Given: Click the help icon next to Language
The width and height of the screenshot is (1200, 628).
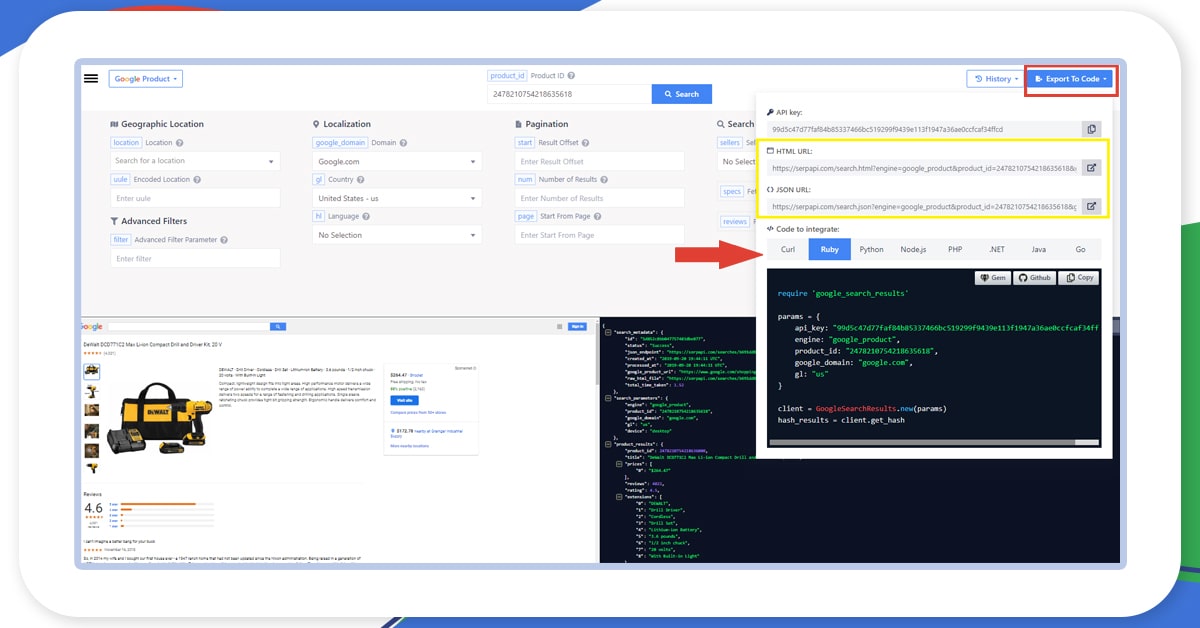Looking at the screenshot, I should pos(368,216).
